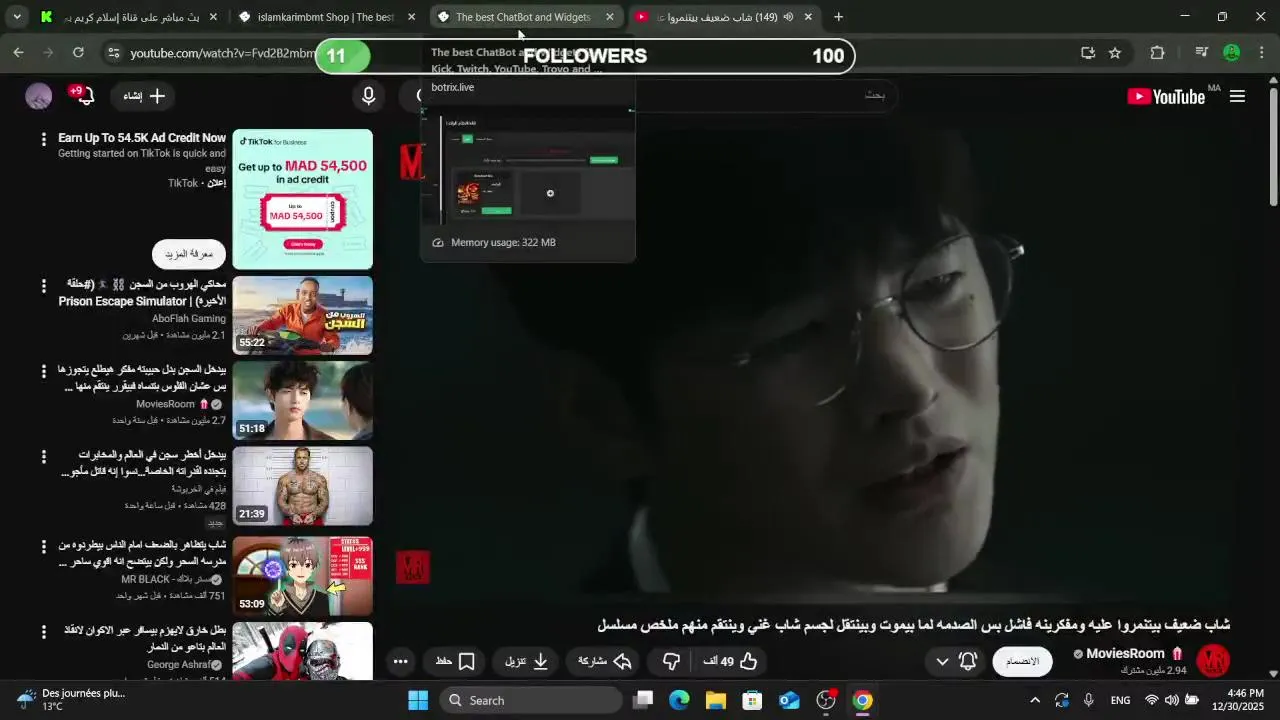
Task: Open options menu for MR BLACK video
Action: click(x=43, y=546)
